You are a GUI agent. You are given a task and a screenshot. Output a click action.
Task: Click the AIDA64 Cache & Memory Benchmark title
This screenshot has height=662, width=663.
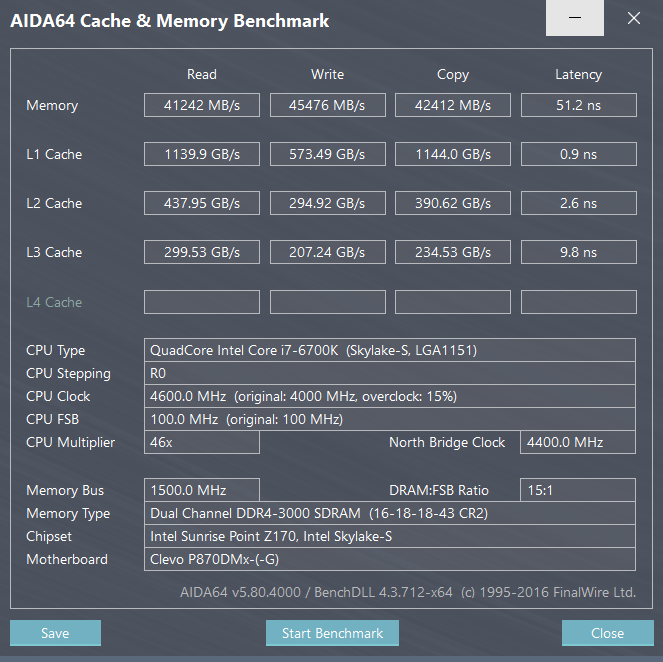170,21
